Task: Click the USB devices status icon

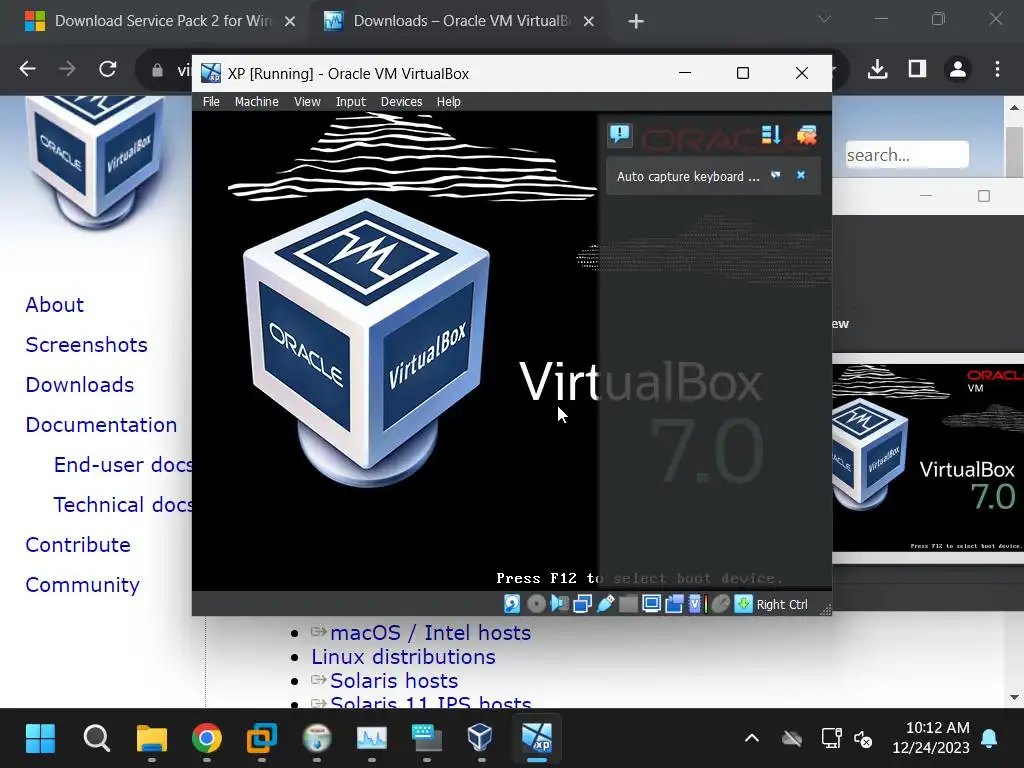Action: coord(605,604)
